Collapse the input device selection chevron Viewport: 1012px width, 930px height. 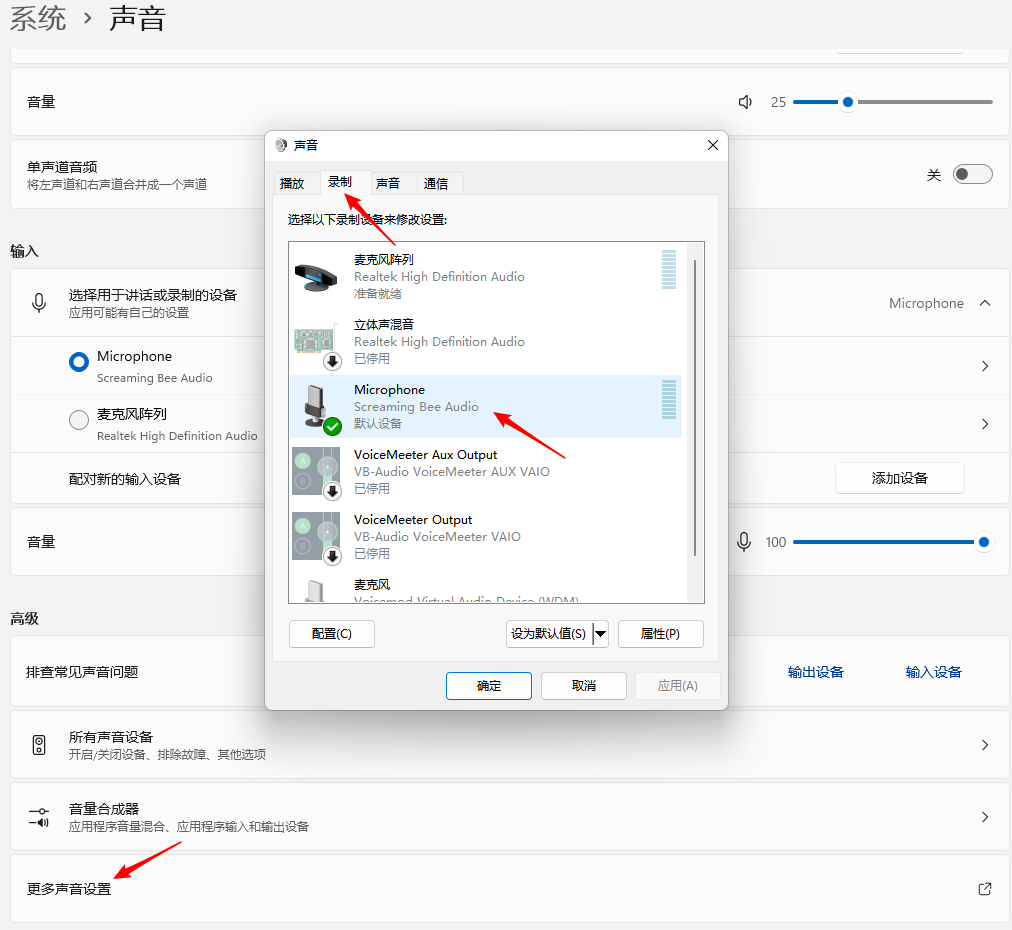click(x=985, y=303)
